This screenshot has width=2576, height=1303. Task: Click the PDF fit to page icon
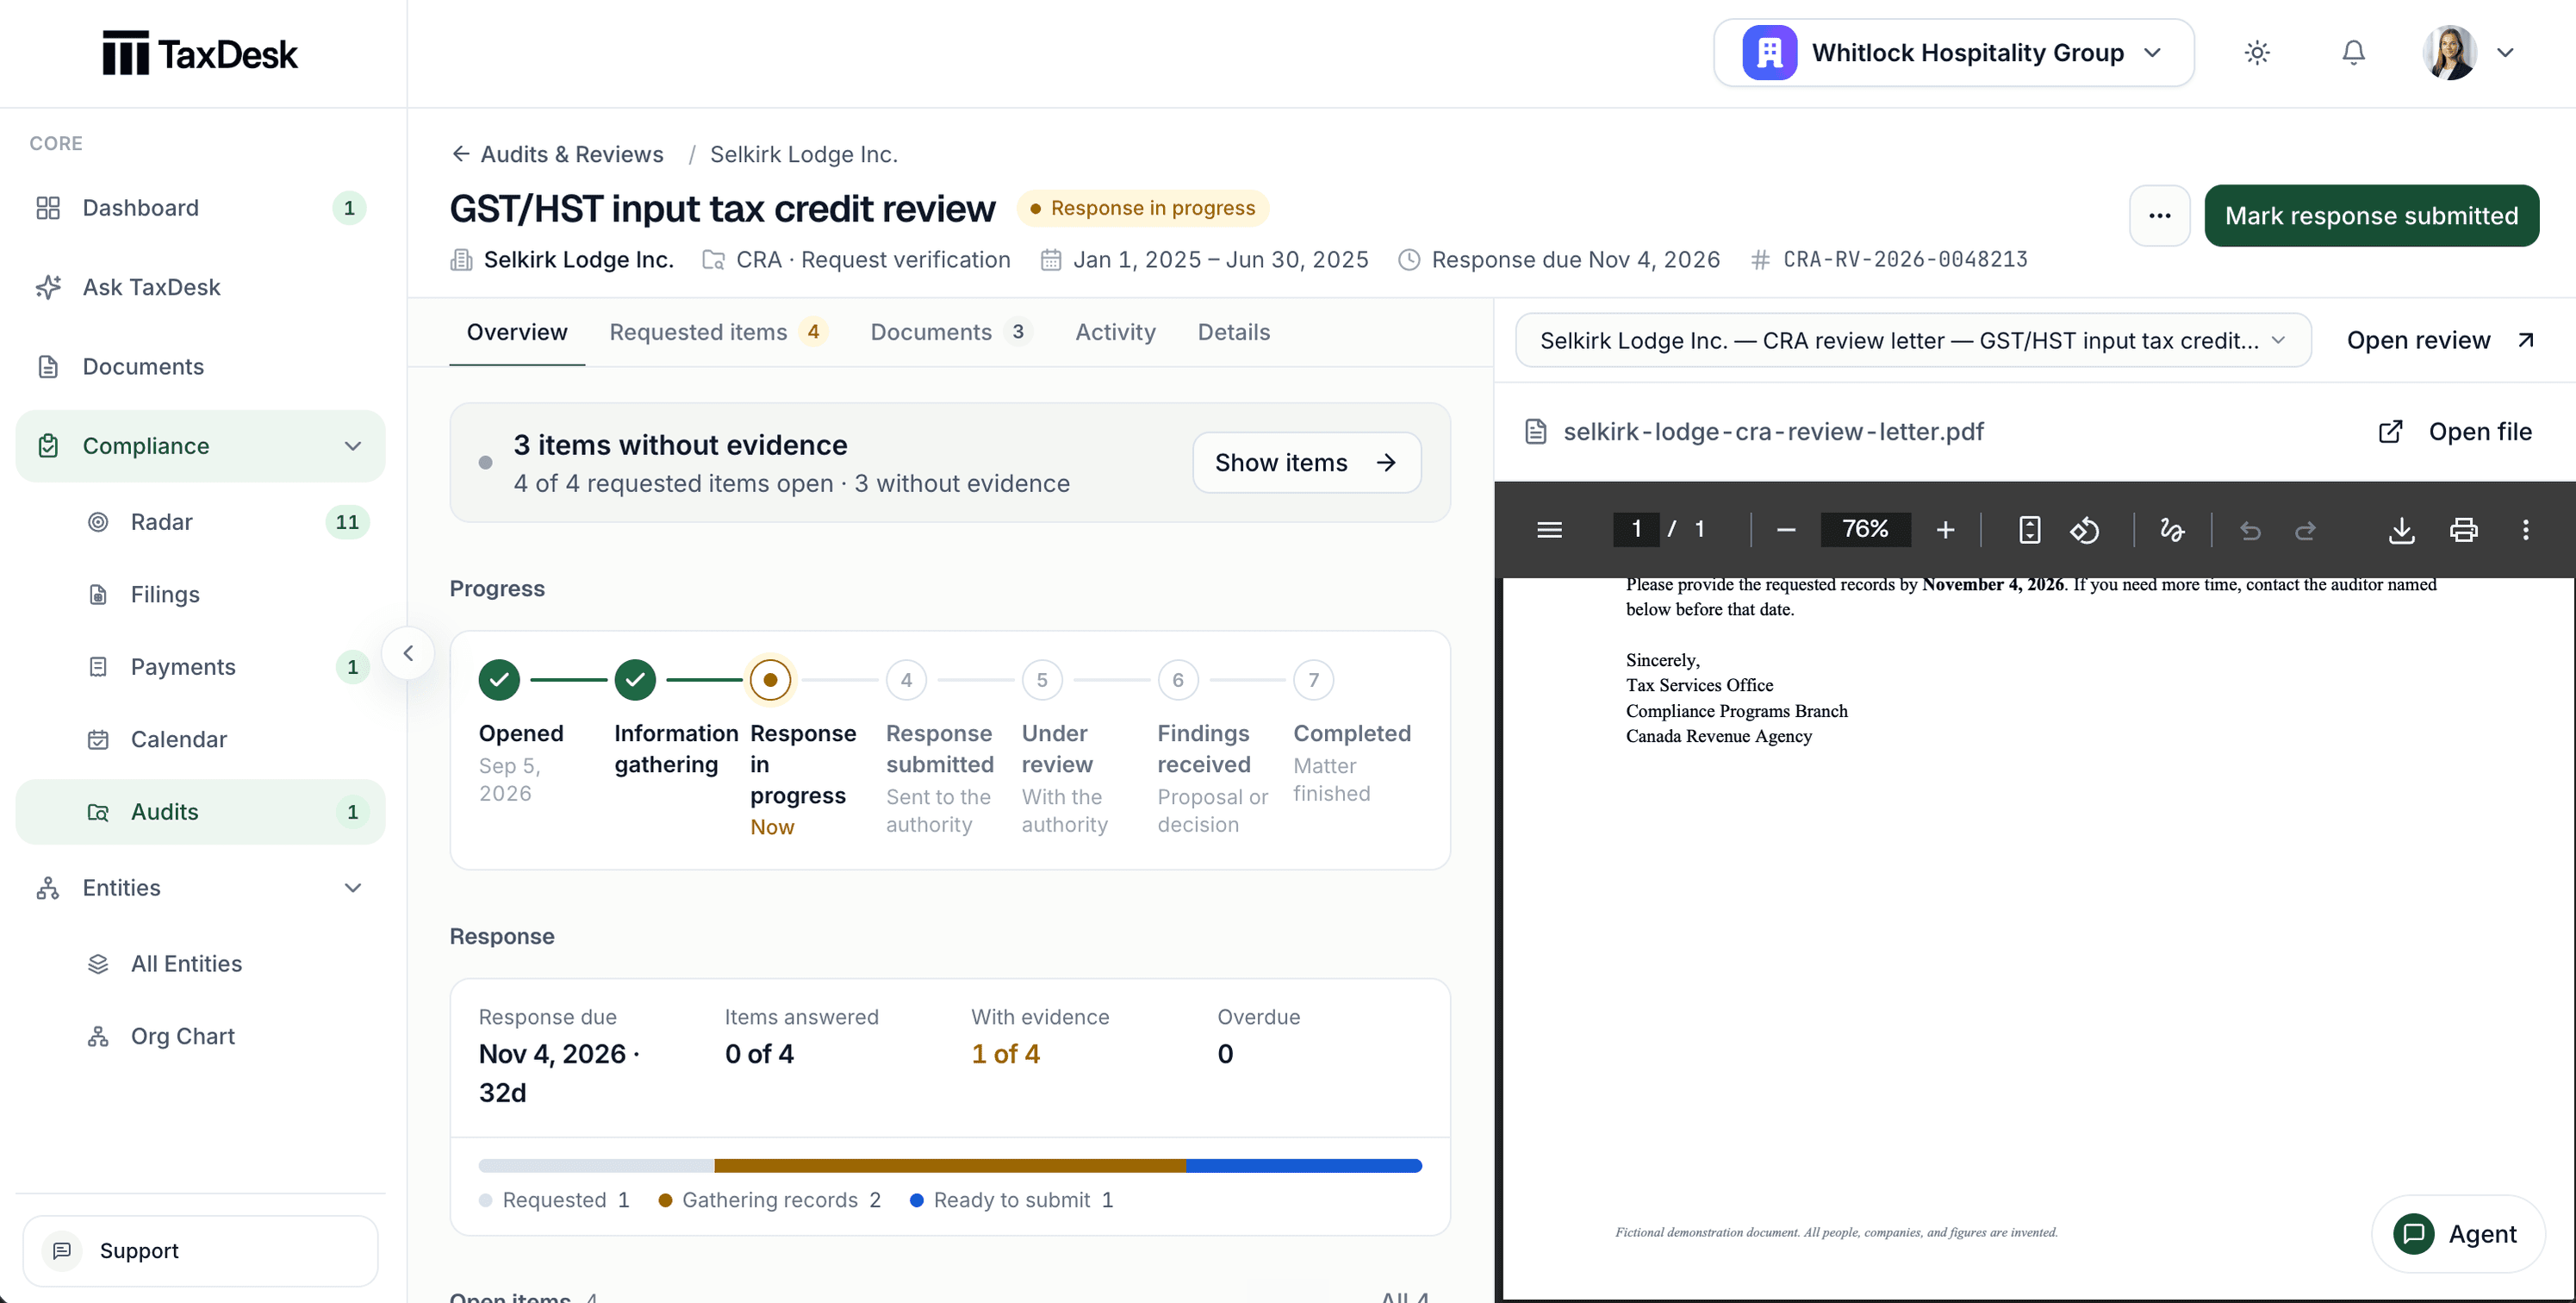click(x=2029, y=530)
